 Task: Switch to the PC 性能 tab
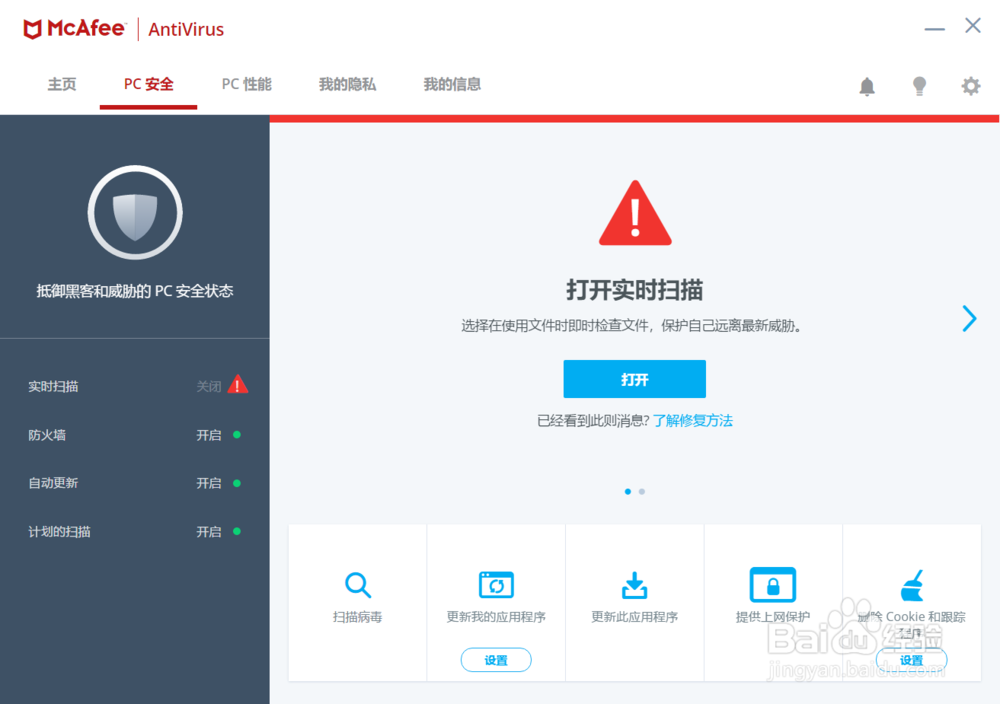246,84
